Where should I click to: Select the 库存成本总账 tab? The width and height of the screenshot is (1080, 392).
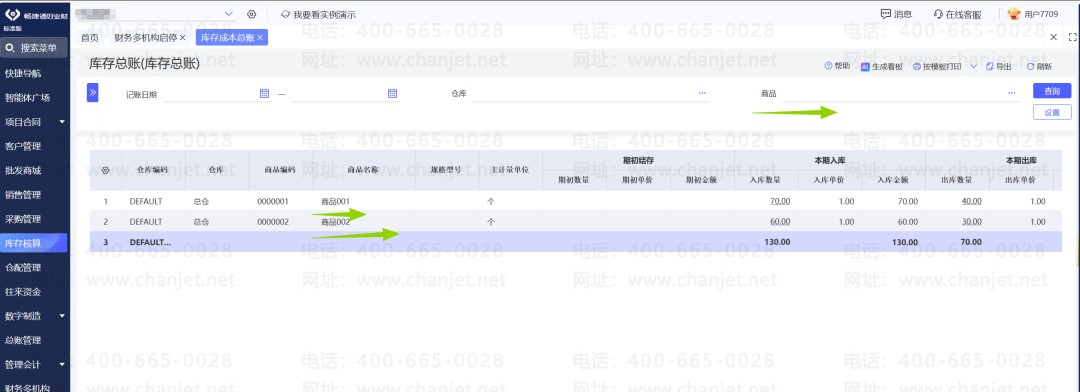pos(227,38)
